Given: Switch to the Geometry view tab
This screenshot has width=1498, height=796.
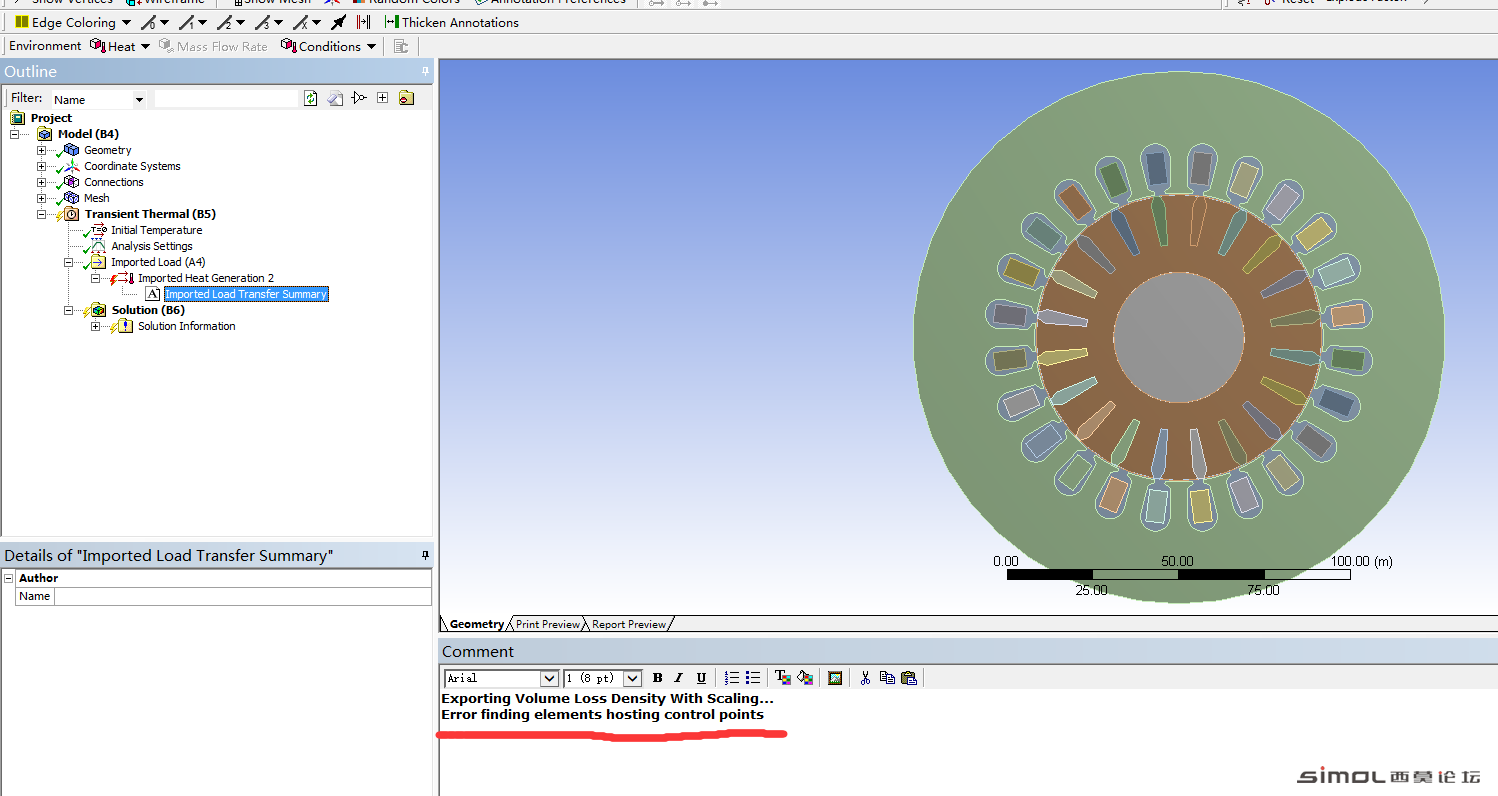Looking at the screenshot, I should click(476, 624).
